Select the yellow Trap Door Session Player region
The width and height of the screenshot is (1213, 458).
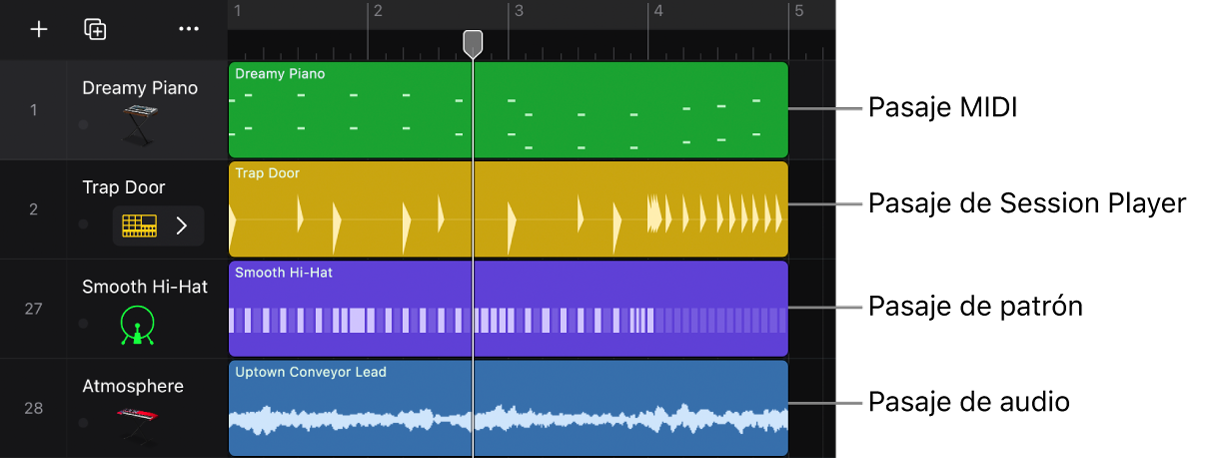(x=508, y=209)
